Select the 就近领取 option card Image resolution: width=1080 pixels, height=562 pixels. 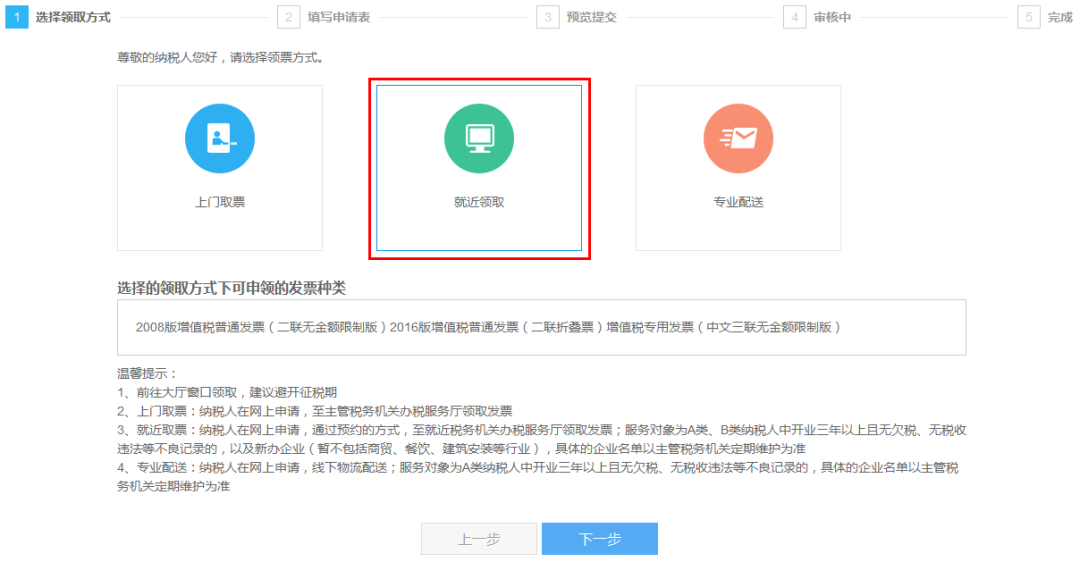click(x=479, y=168)
